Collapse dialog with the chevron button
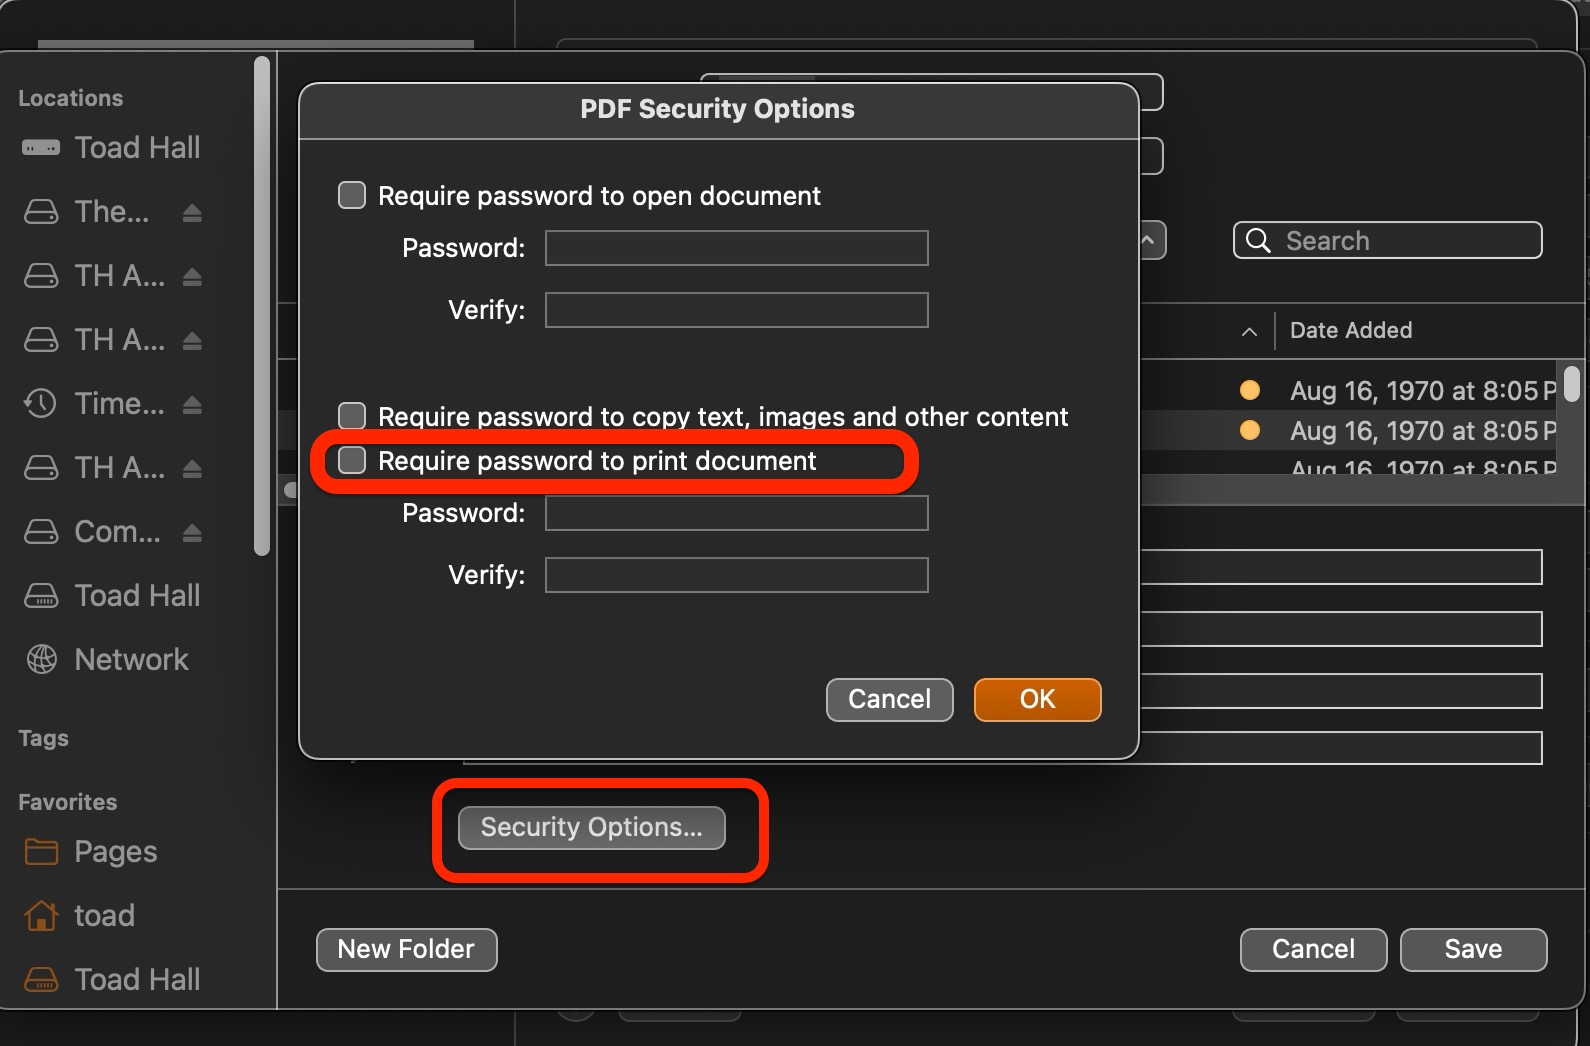 [1149, 240]
